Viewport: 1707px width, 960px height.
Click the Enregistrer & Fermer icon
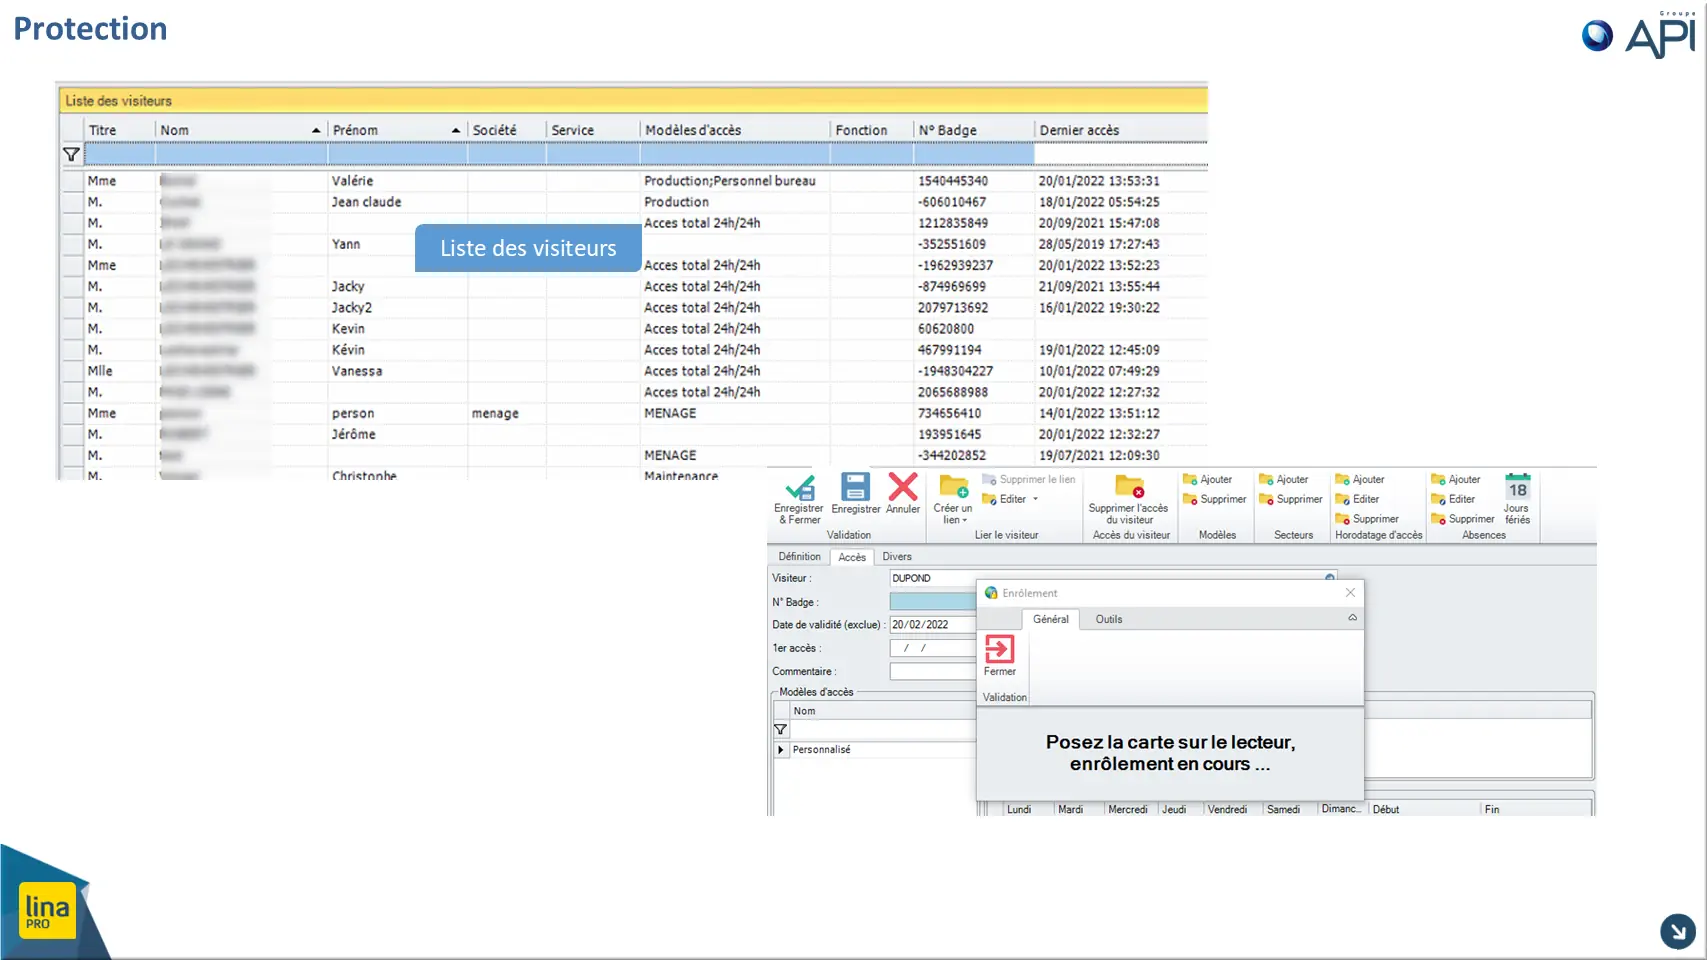click(x=799, y=488)
